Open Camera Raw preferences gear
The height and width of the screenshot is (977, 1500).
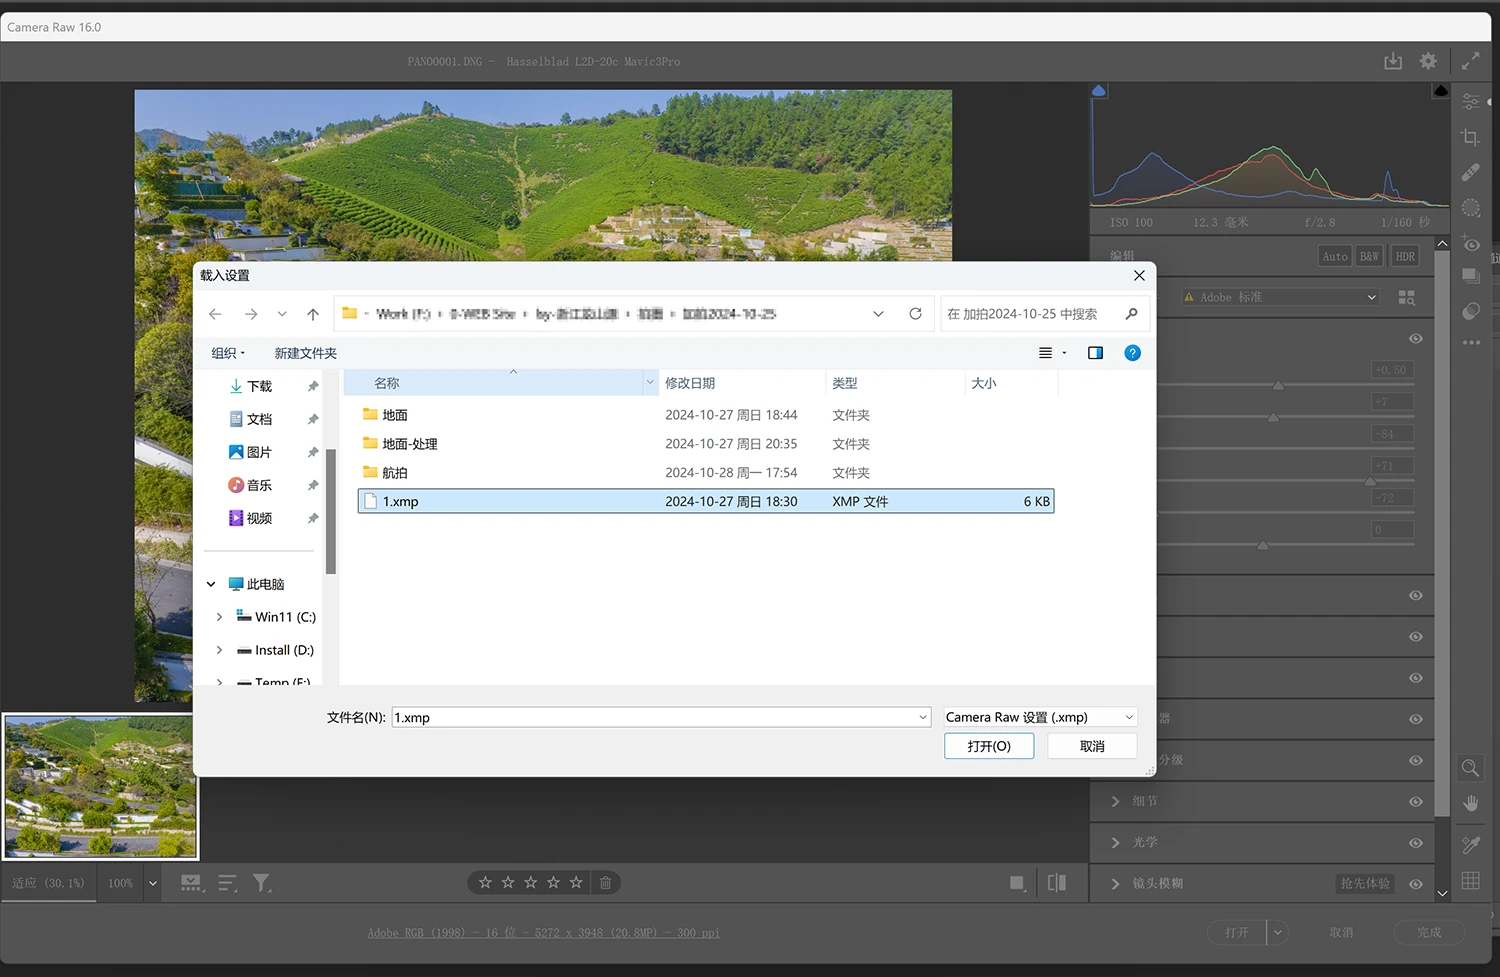tap(1428, 61)
